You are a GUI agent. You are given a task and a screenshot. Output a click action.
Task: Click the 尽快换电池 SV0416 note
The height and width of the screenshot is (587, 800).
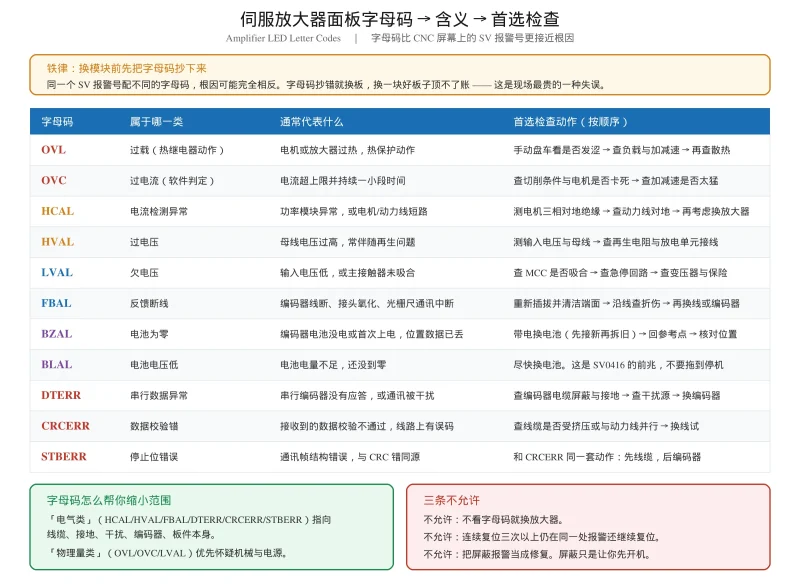[x=618, y=365]
